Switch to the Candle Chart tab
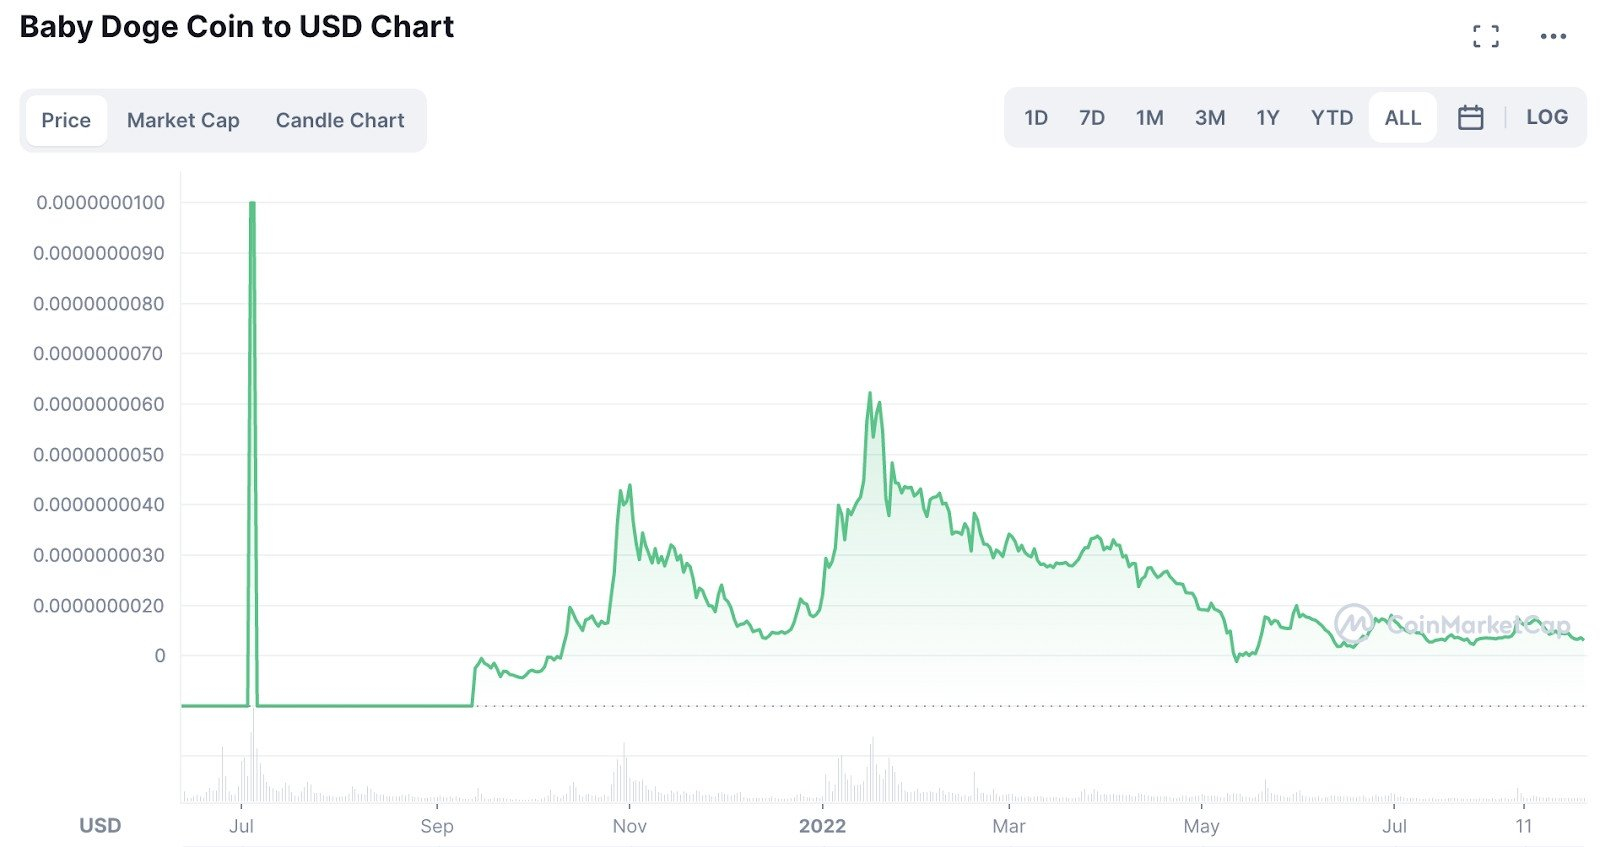1600x847 pixels. coord(340,120)
